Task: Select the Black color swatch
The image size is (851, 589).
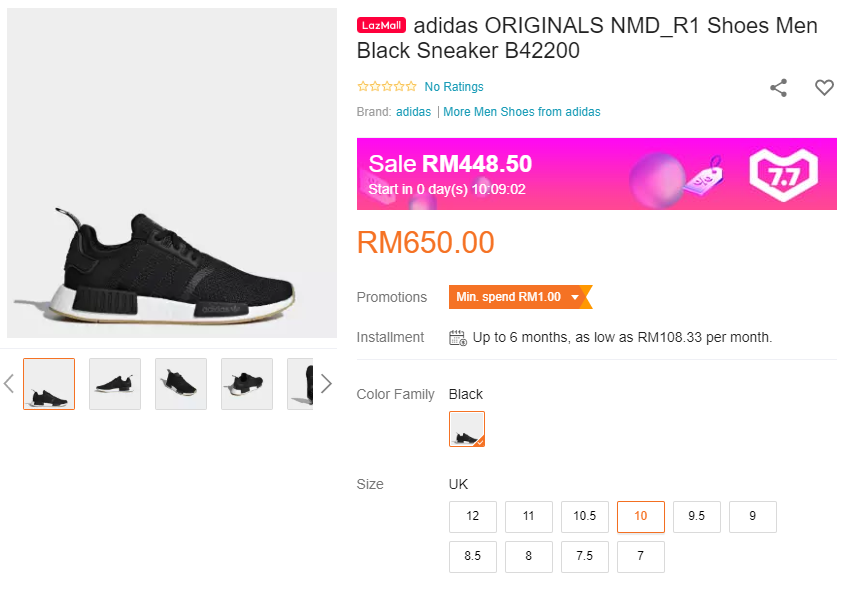Action: (x=467, y=429)
